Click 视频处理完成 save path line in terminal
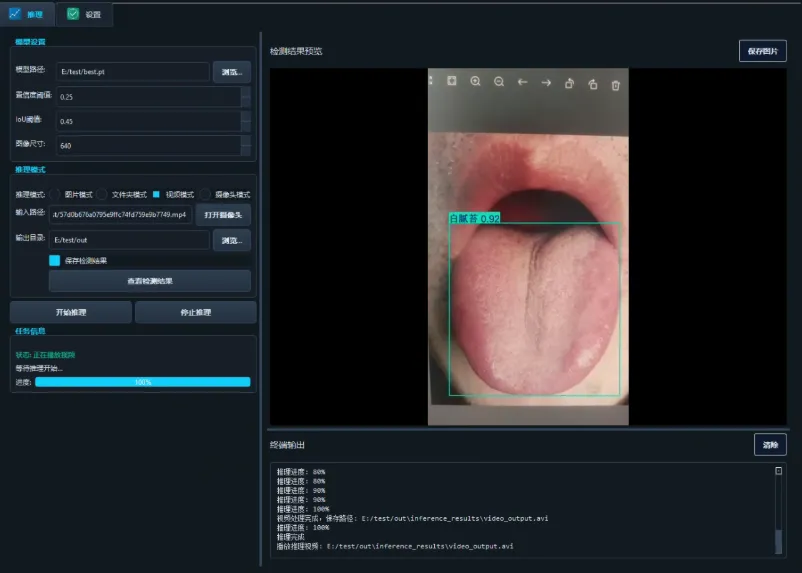802x573 pixels. pyautogui.click(x=412, y=518)
